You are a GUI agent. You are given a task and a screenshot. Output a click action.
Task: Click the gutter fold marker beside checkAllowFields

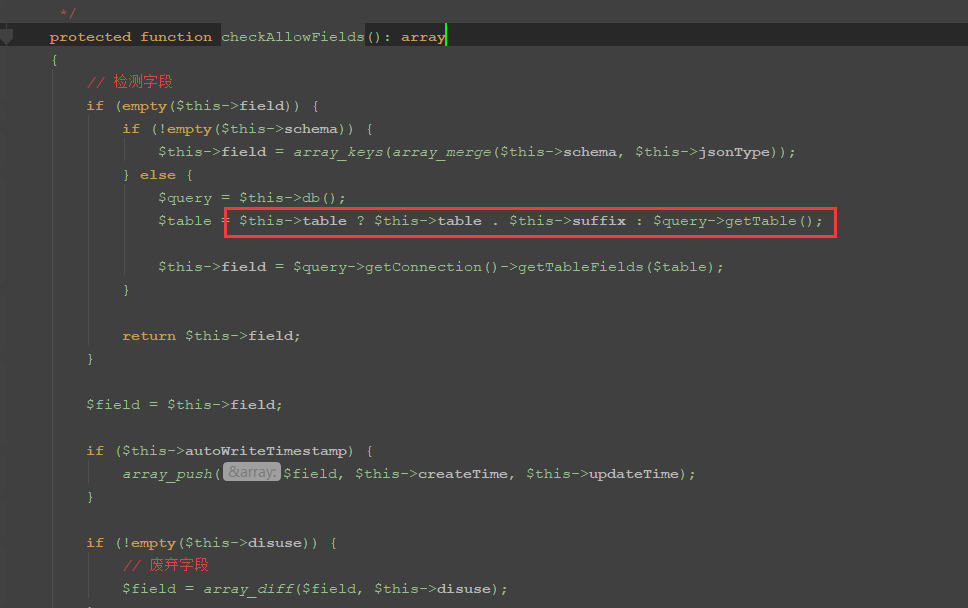coord(6,38)
